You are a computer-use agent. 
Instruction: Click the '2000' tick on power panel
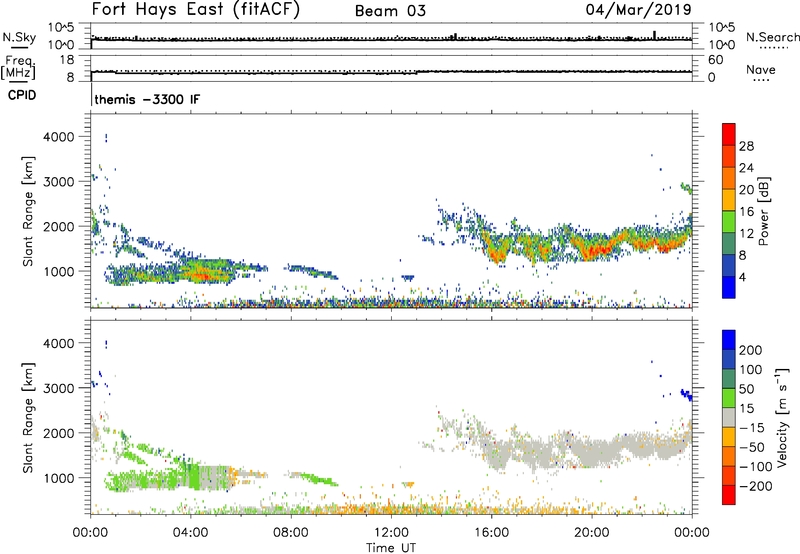tap(58, 226)
